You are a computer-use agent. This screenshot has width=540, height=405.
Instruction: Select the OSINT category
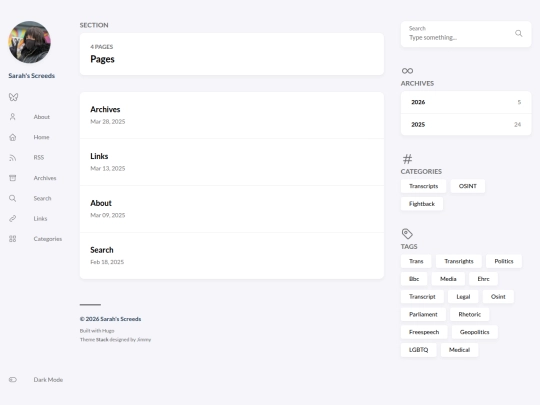[468, 186]
